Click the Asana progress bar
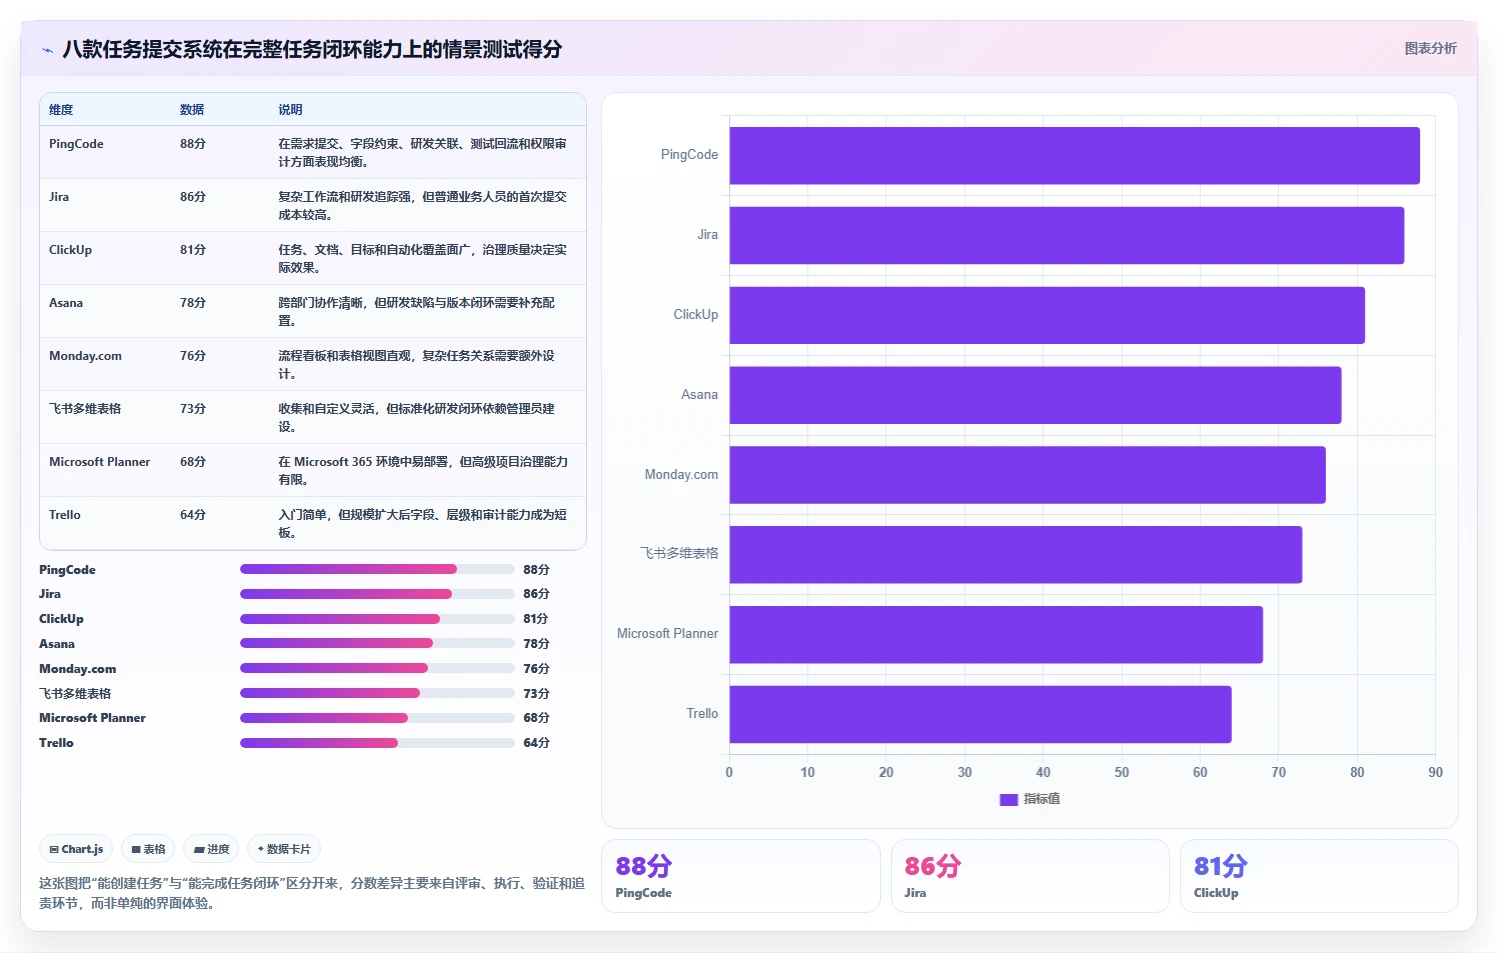This screenshot has height=953, width=1498. tap(377, 643)
